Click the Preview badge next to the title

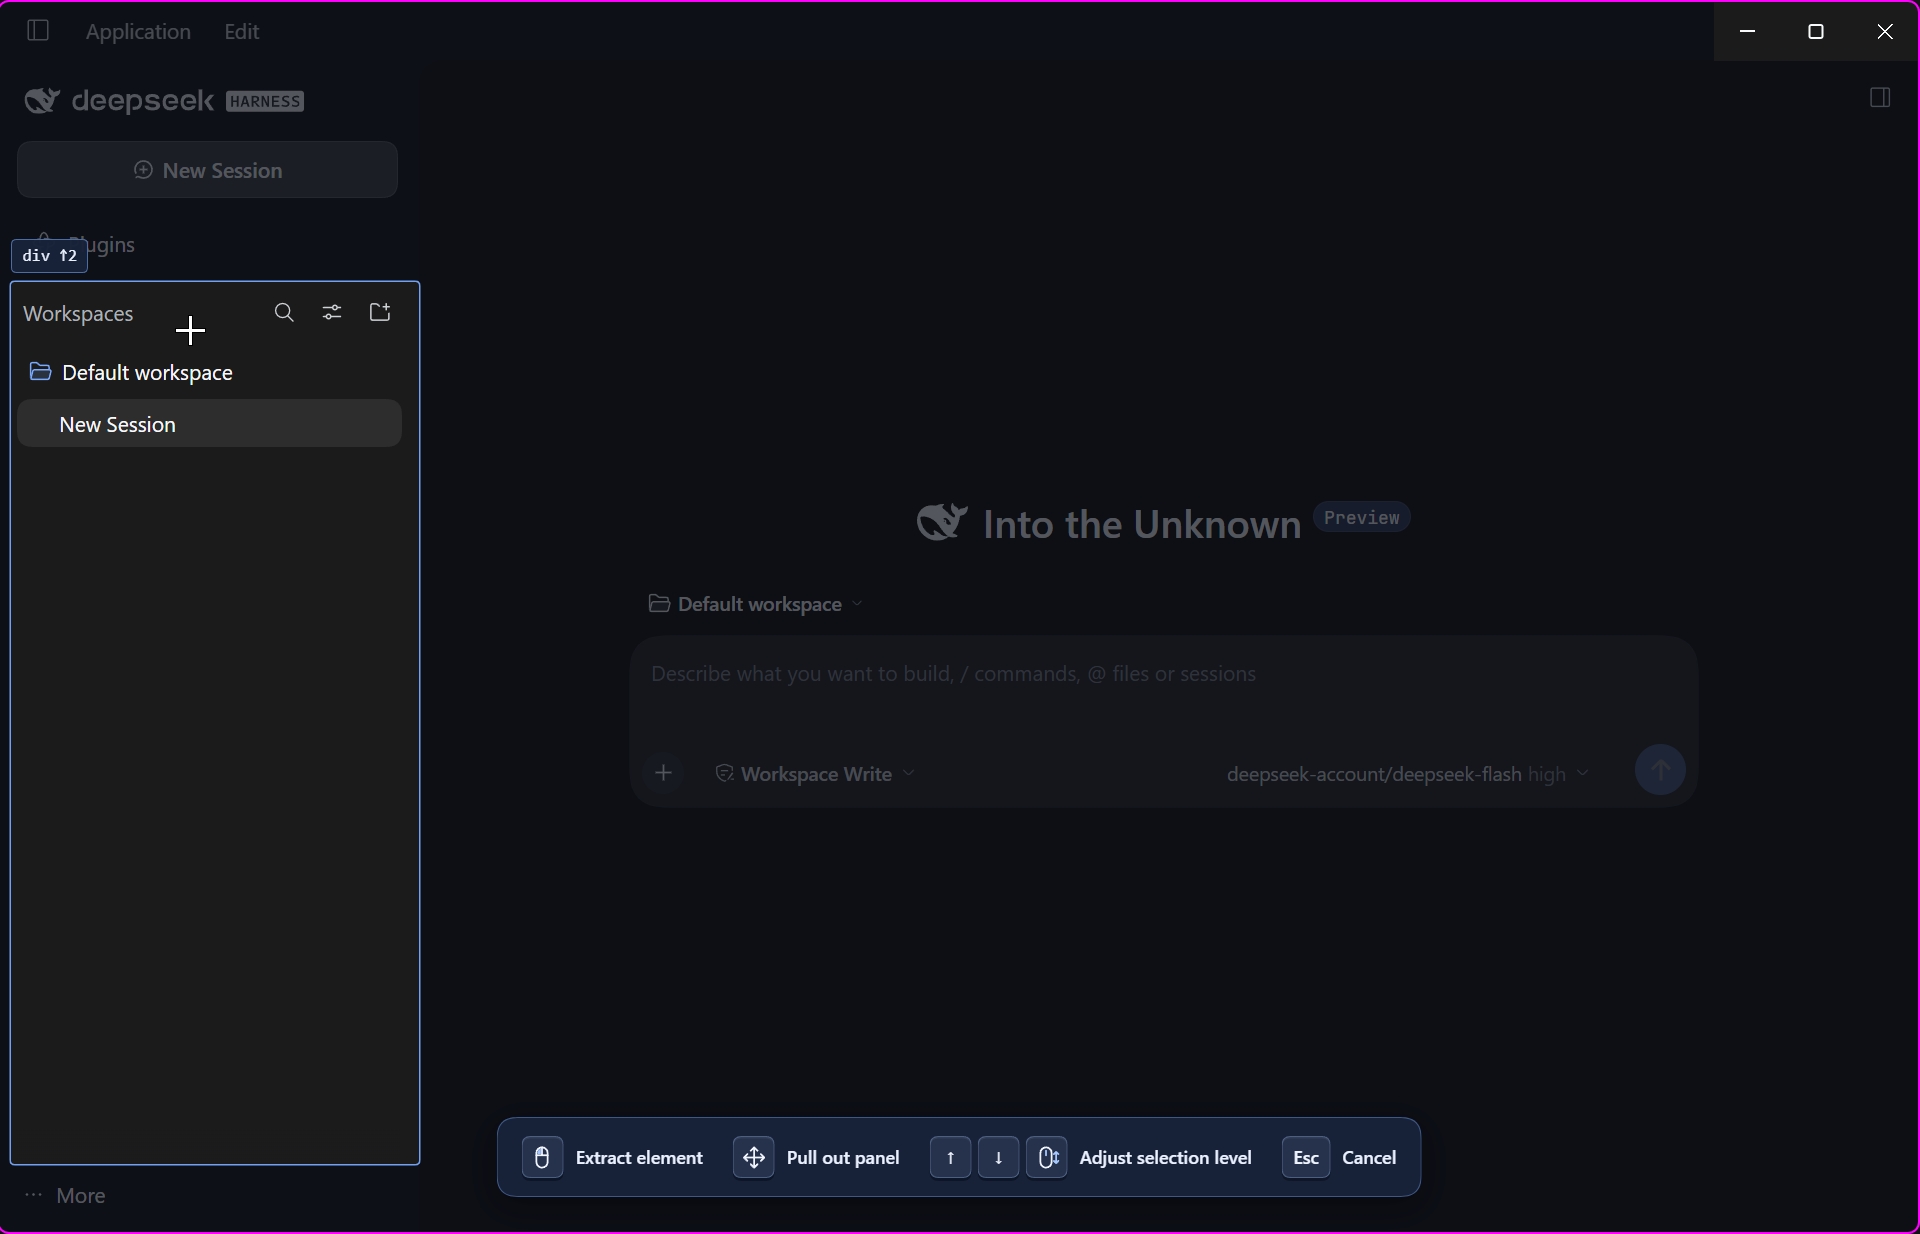point(1362,517)
